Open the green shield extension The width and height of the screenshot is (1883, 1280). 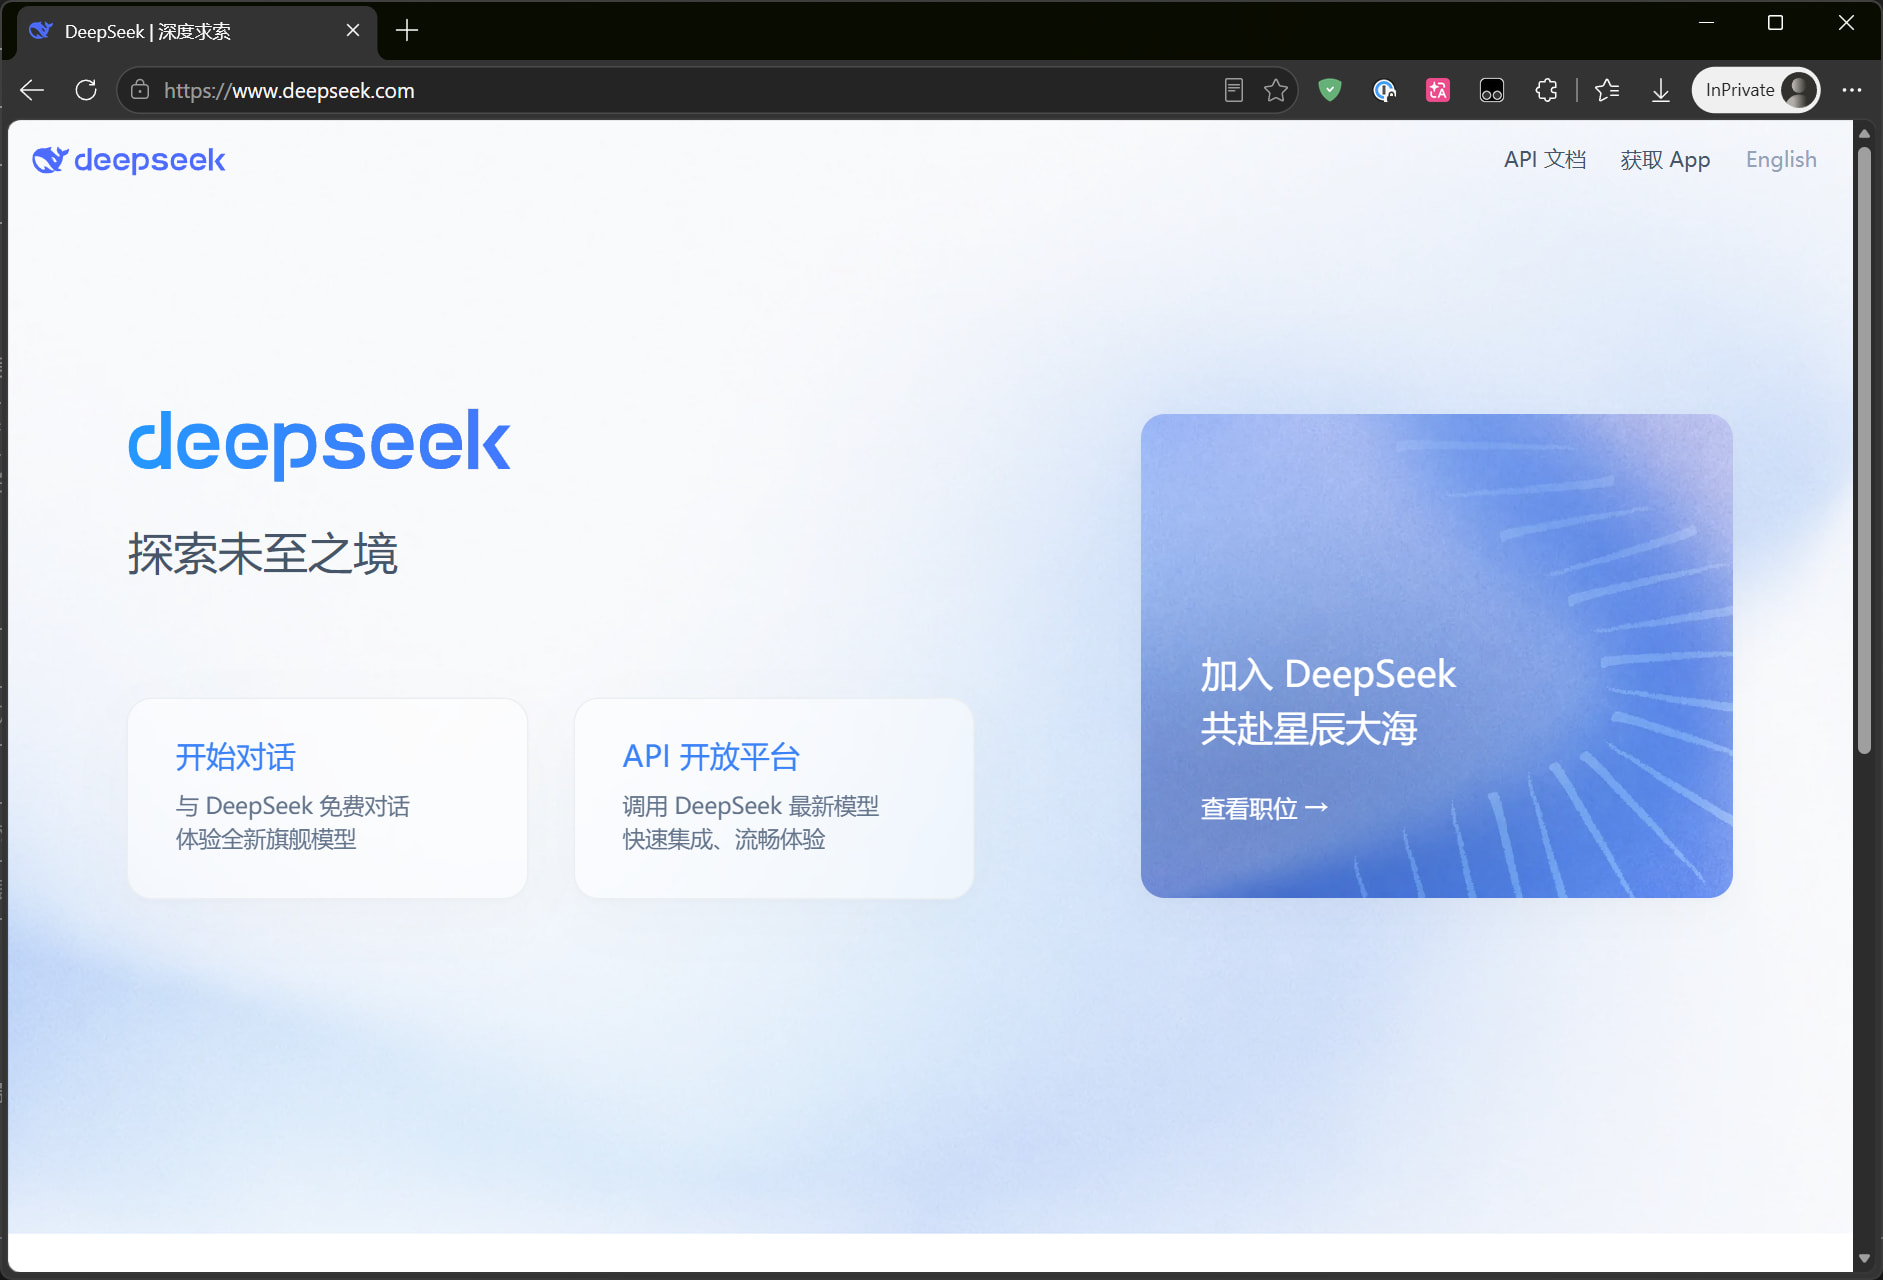[x=1330, y=90]
